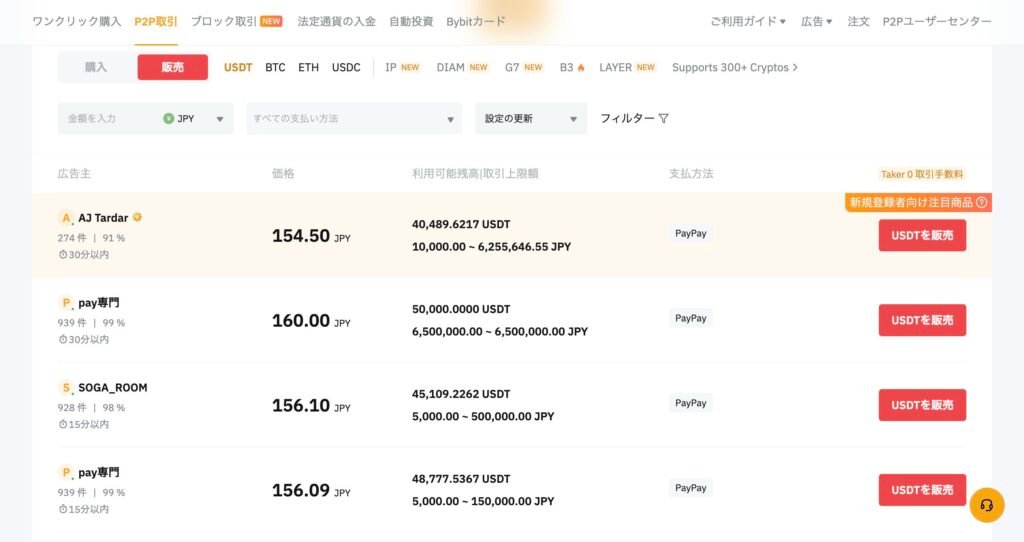Select USDC coin tab
The image size is (1024, 542).
coord(345,67)
